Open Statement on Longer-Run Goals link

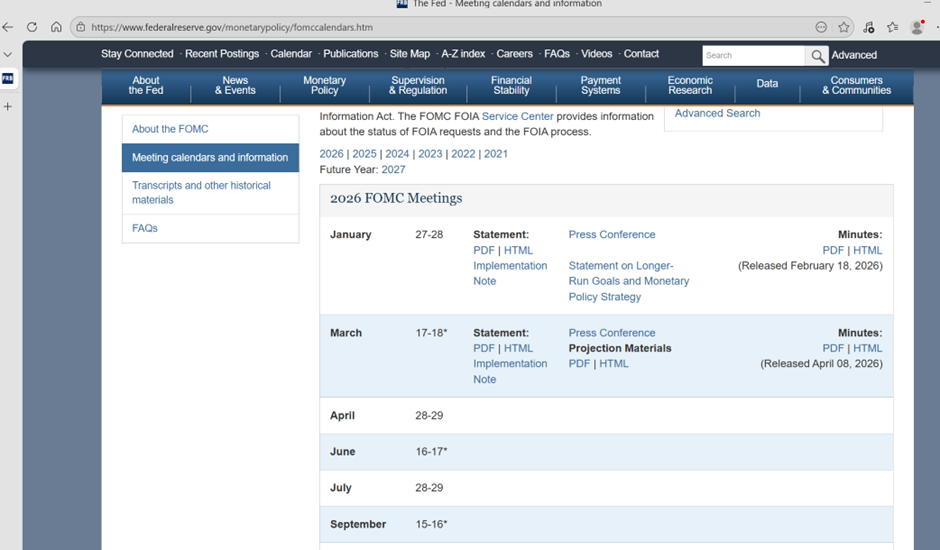(x=629, y=281)
